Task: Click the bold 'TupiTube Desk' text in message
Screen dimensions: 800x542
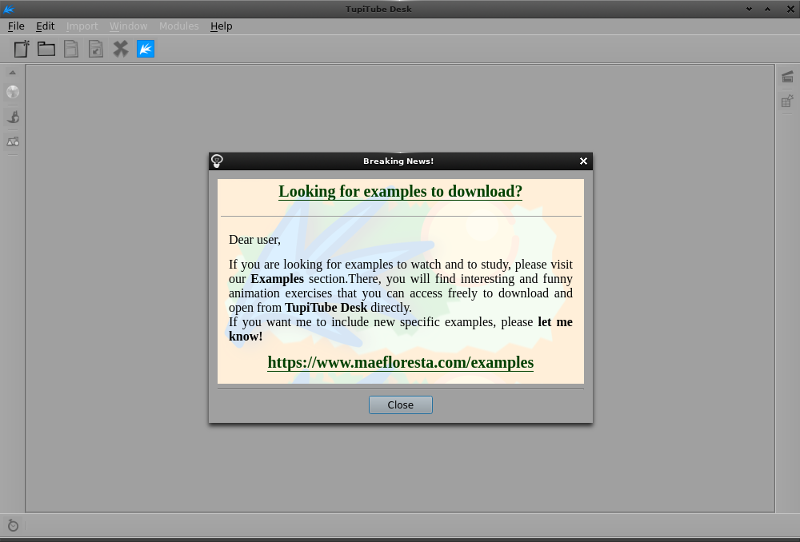Action: pyautogui.click(x=326, y=307)
